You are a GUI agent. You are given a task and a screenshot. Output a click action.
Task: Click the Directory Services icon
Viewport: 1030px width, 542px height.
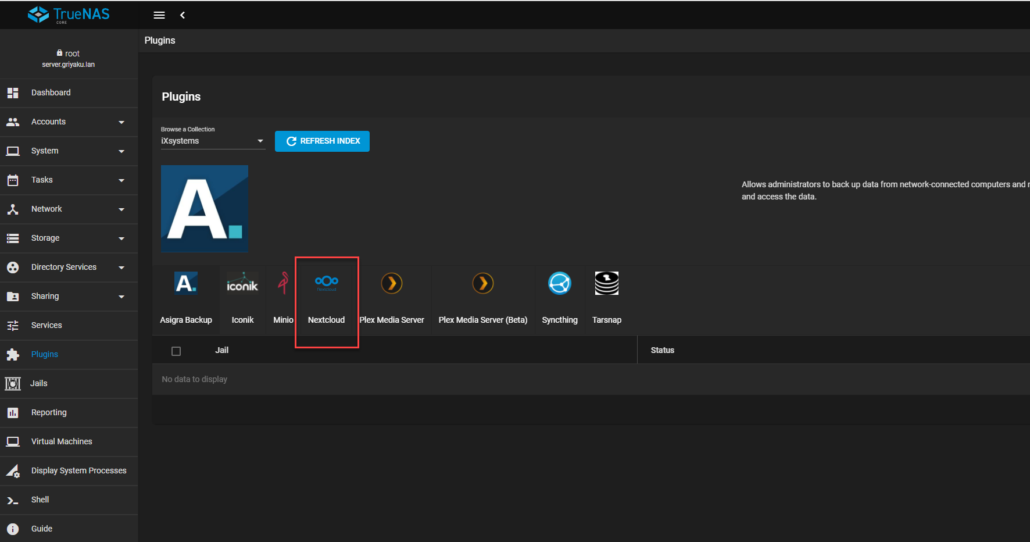point(12,267)
